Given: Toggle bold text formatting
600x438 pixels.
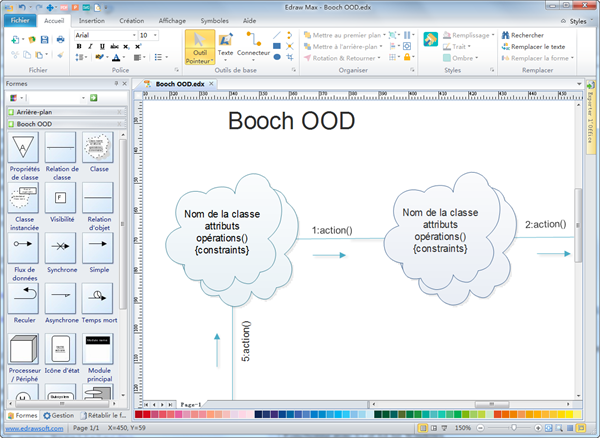Looking at the screenshot, I should point(79,46).
